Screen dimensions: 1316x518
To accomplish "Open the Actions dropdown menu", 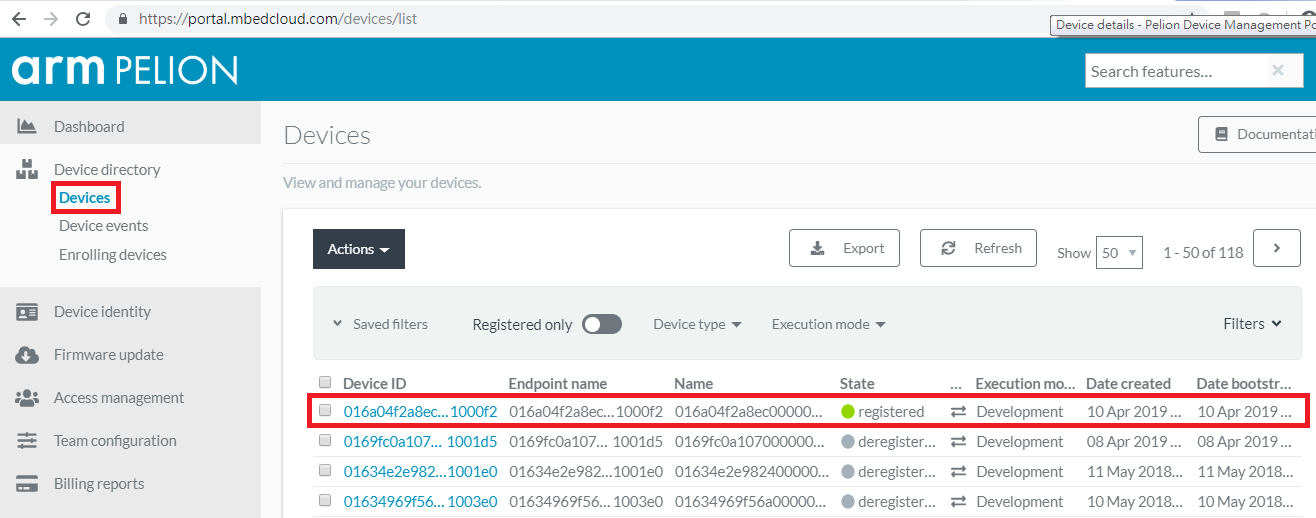I will 358,249.
